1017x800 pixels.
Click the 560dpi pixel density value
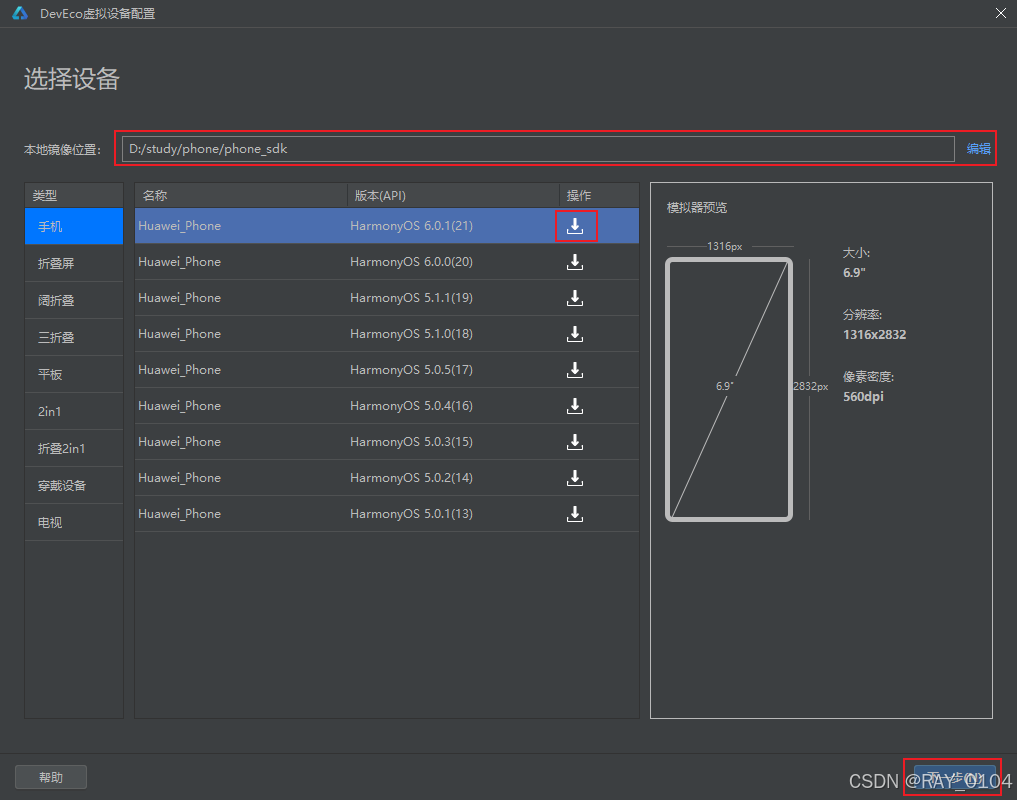point(863,396)
